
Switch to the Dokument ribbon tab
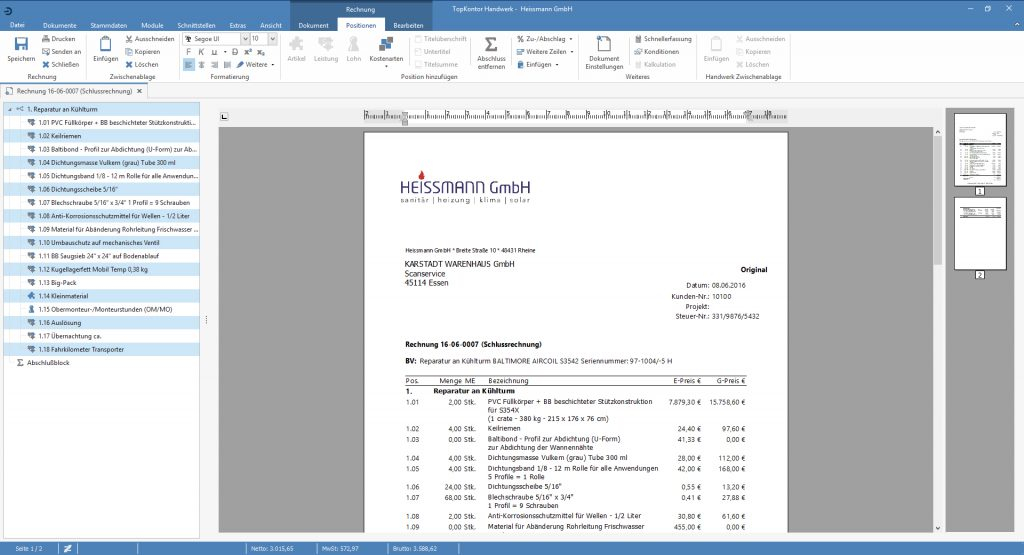(313, 23)
